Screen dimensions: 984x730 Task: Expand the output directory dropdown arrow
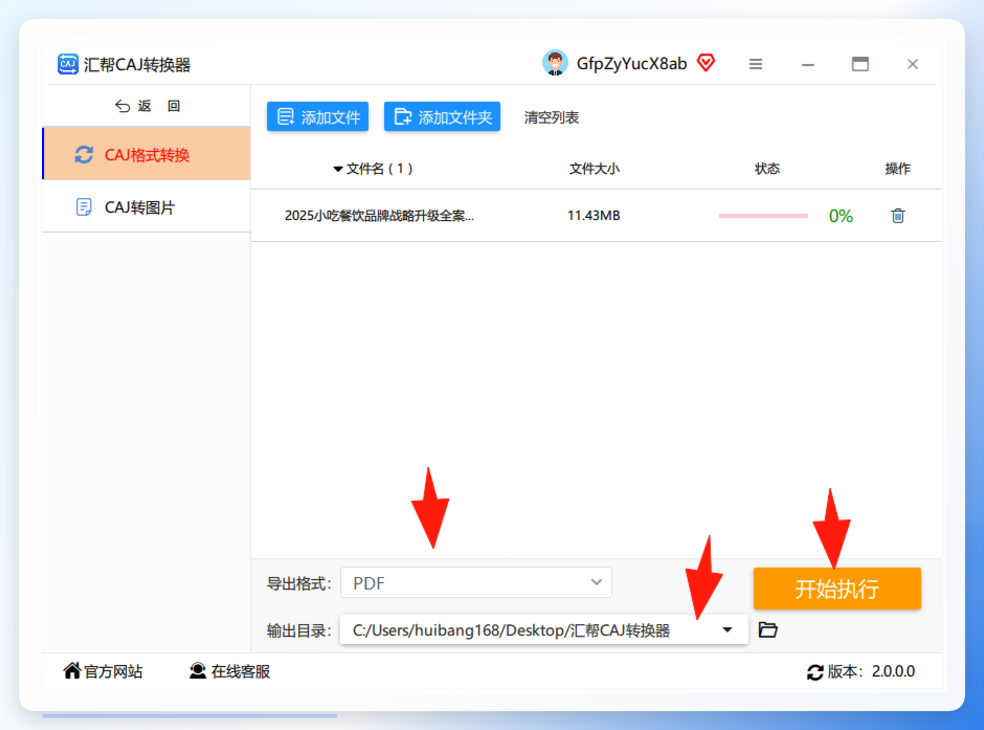[727, 630]
